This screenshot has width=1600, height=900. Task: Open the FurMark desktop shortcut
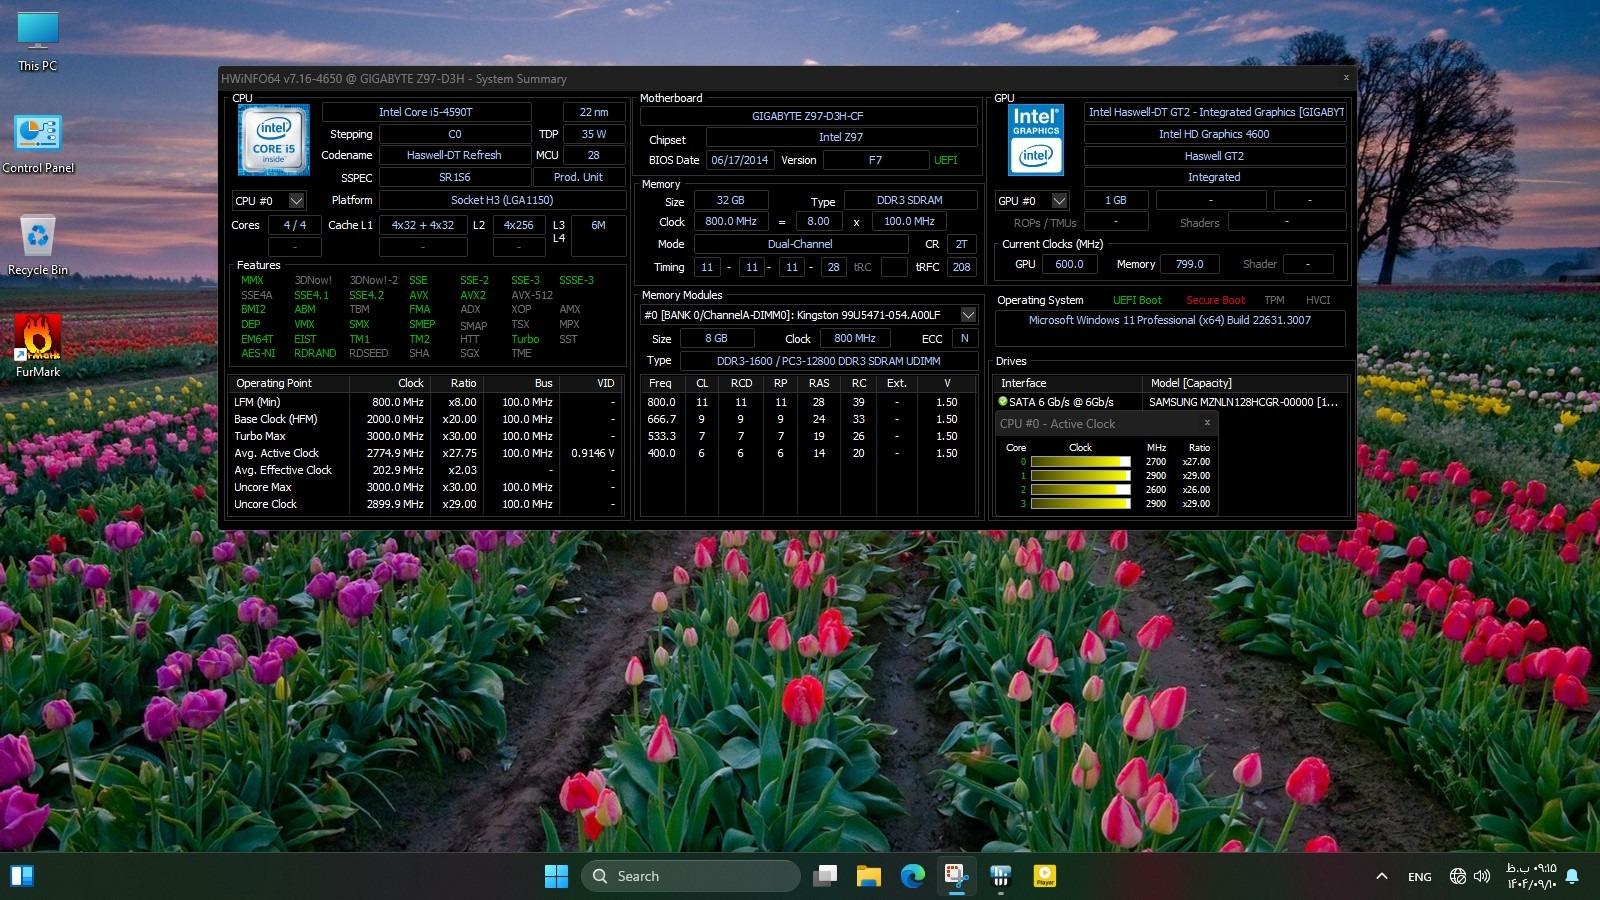coord(38,340)
